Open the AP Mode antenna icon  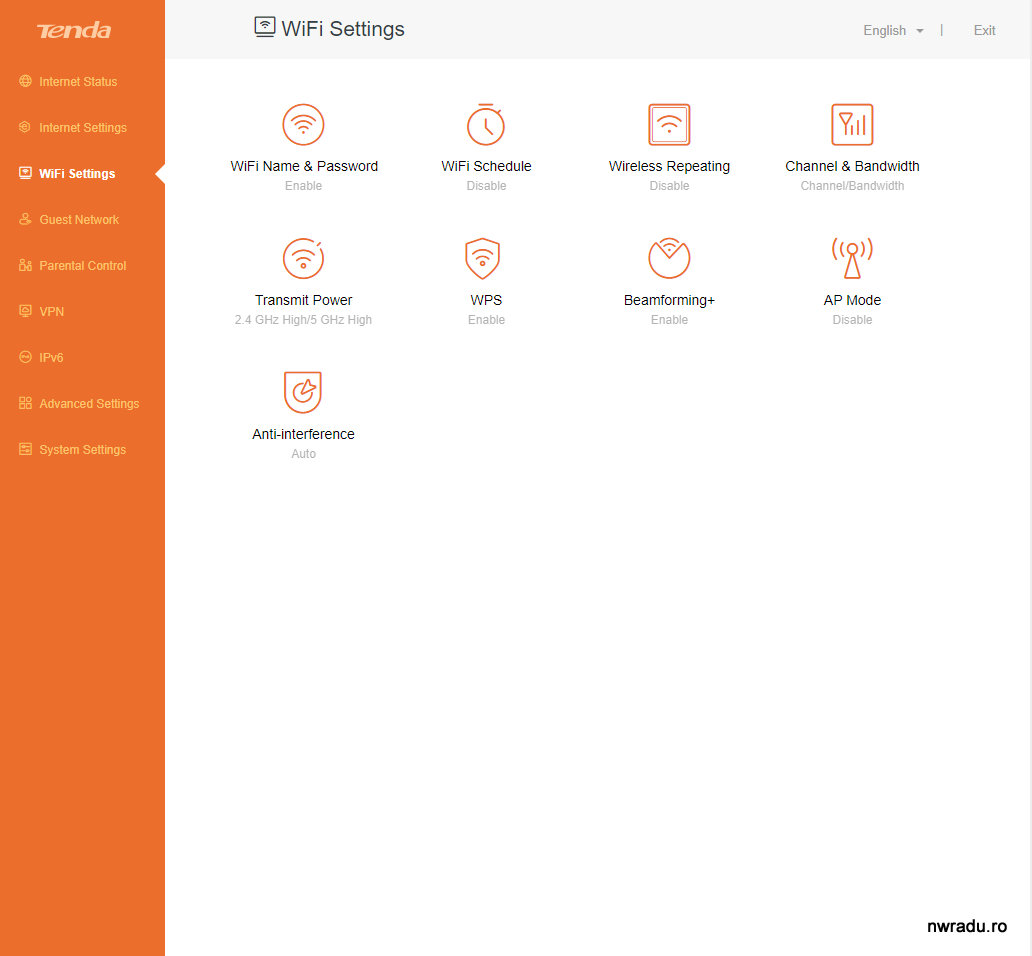[852, 259]
